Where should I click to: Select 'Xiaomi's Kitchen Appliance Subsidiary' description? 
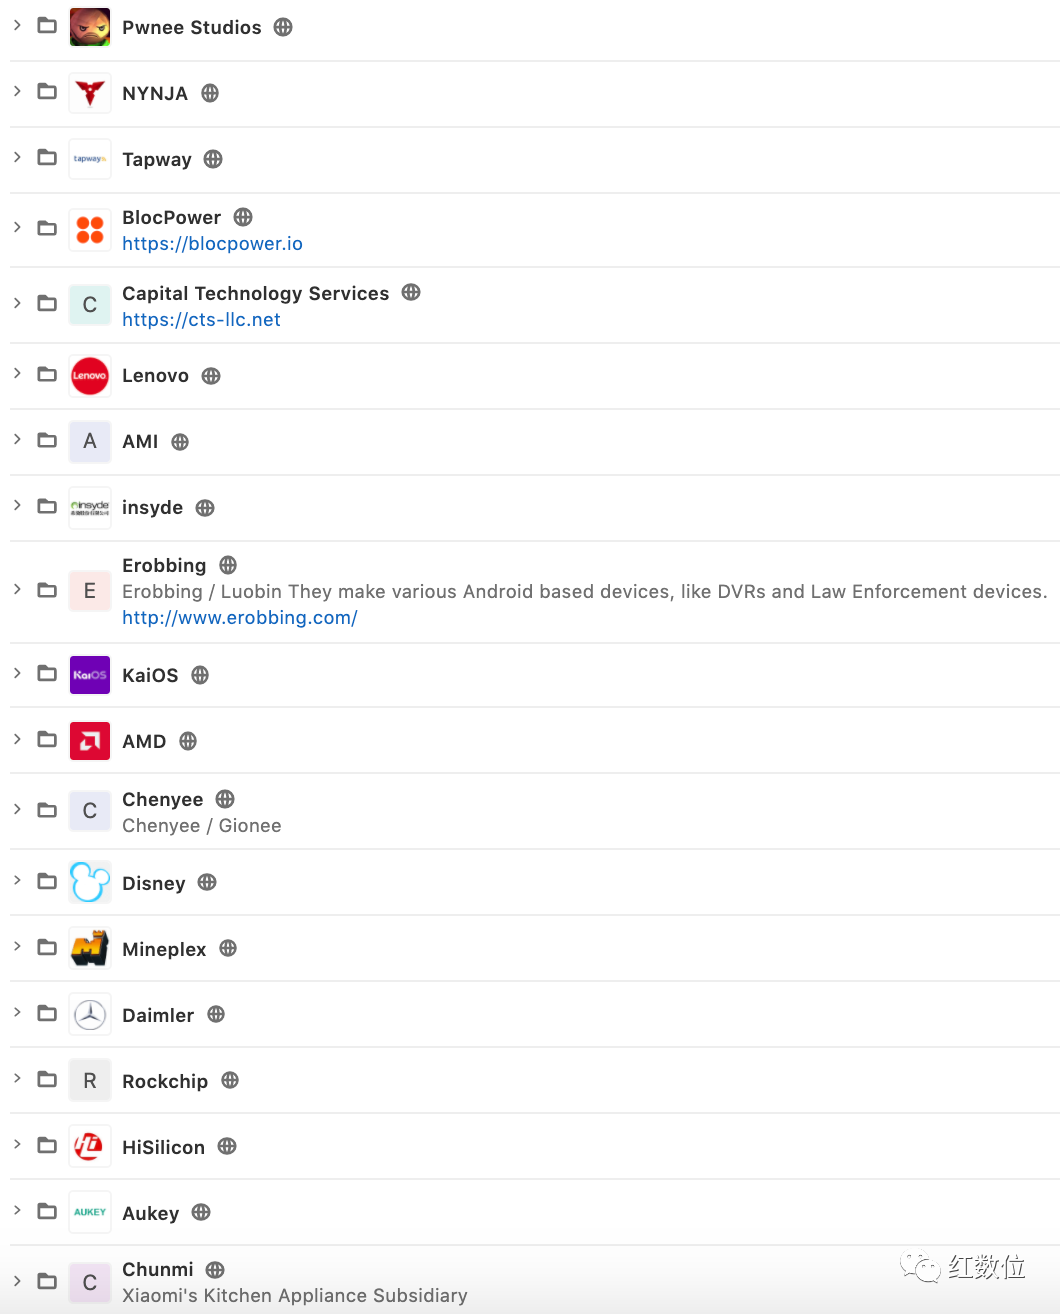pyautogui.click(x=295, y=1296)
